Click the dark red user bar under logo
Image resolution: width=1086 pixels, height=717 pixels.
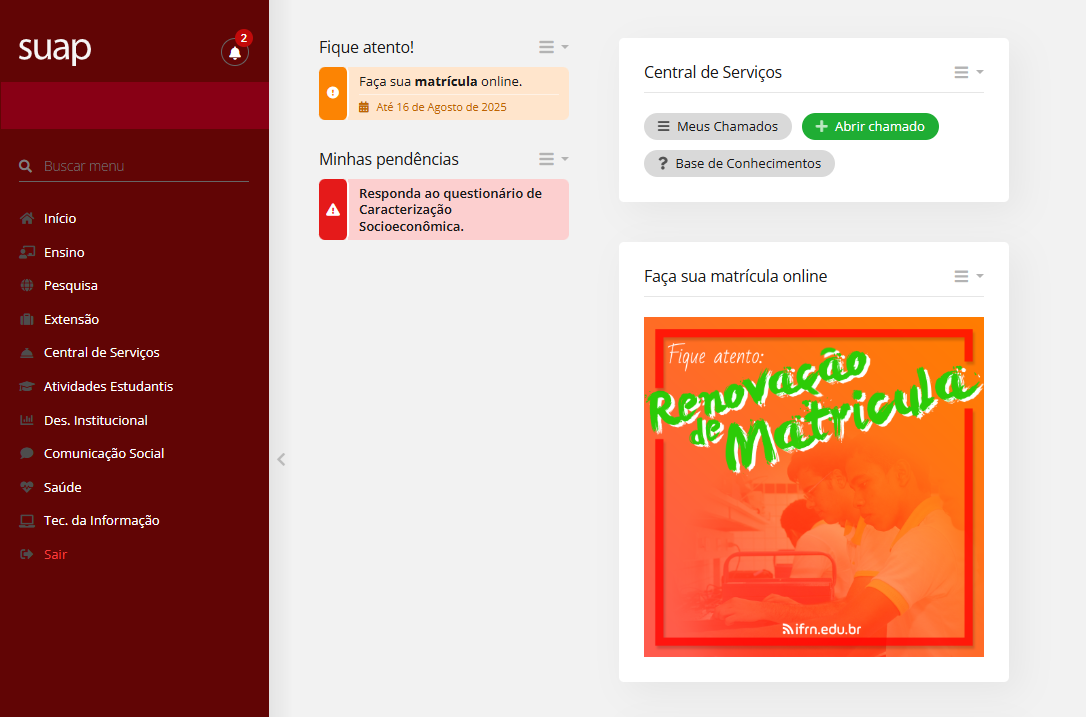[x=134, y=105]
